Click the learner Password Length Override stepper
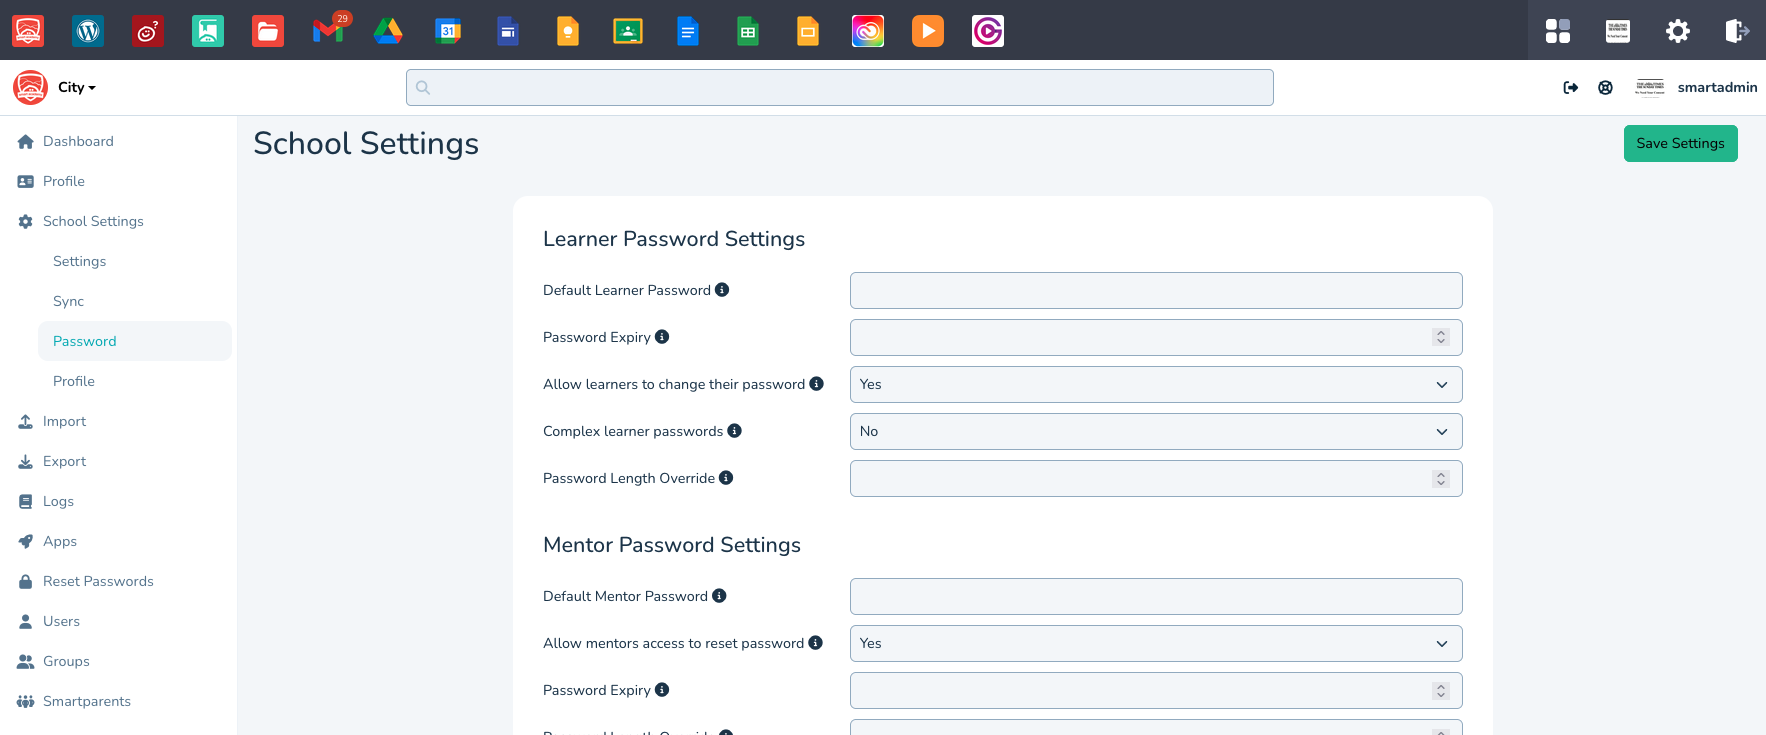 coord(1441,479)
